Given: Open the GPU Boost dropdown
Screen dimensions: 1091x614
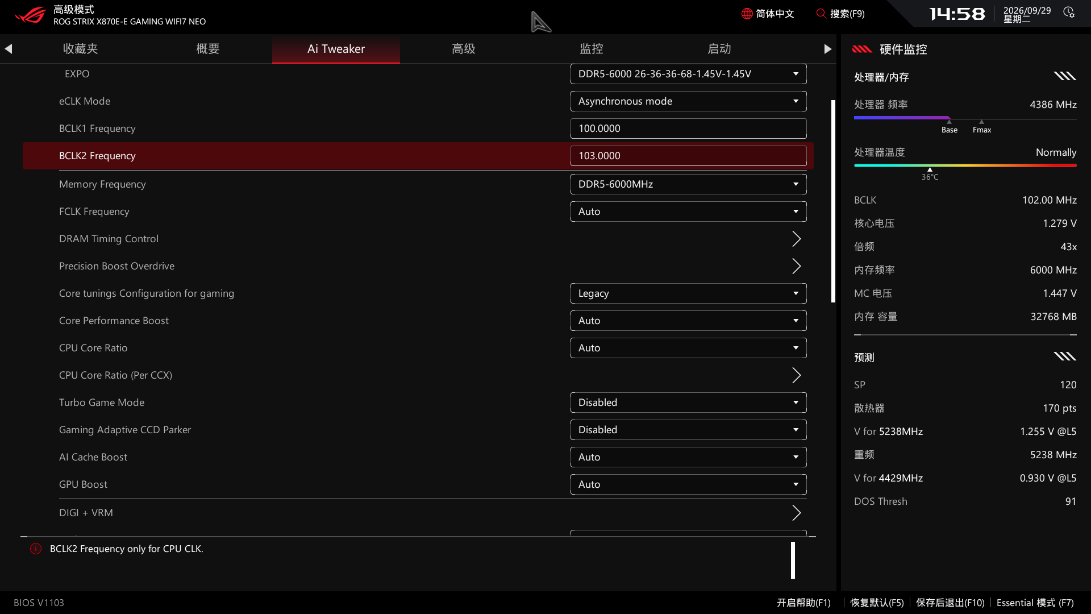Looking at the screenshot, I should [688, 485].
